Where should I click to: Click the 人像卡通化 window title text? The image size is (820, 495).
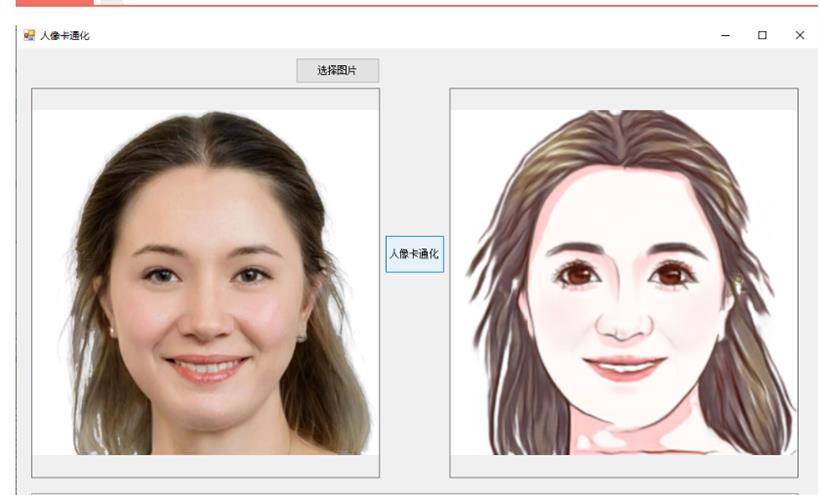click(x=65, y=36)
